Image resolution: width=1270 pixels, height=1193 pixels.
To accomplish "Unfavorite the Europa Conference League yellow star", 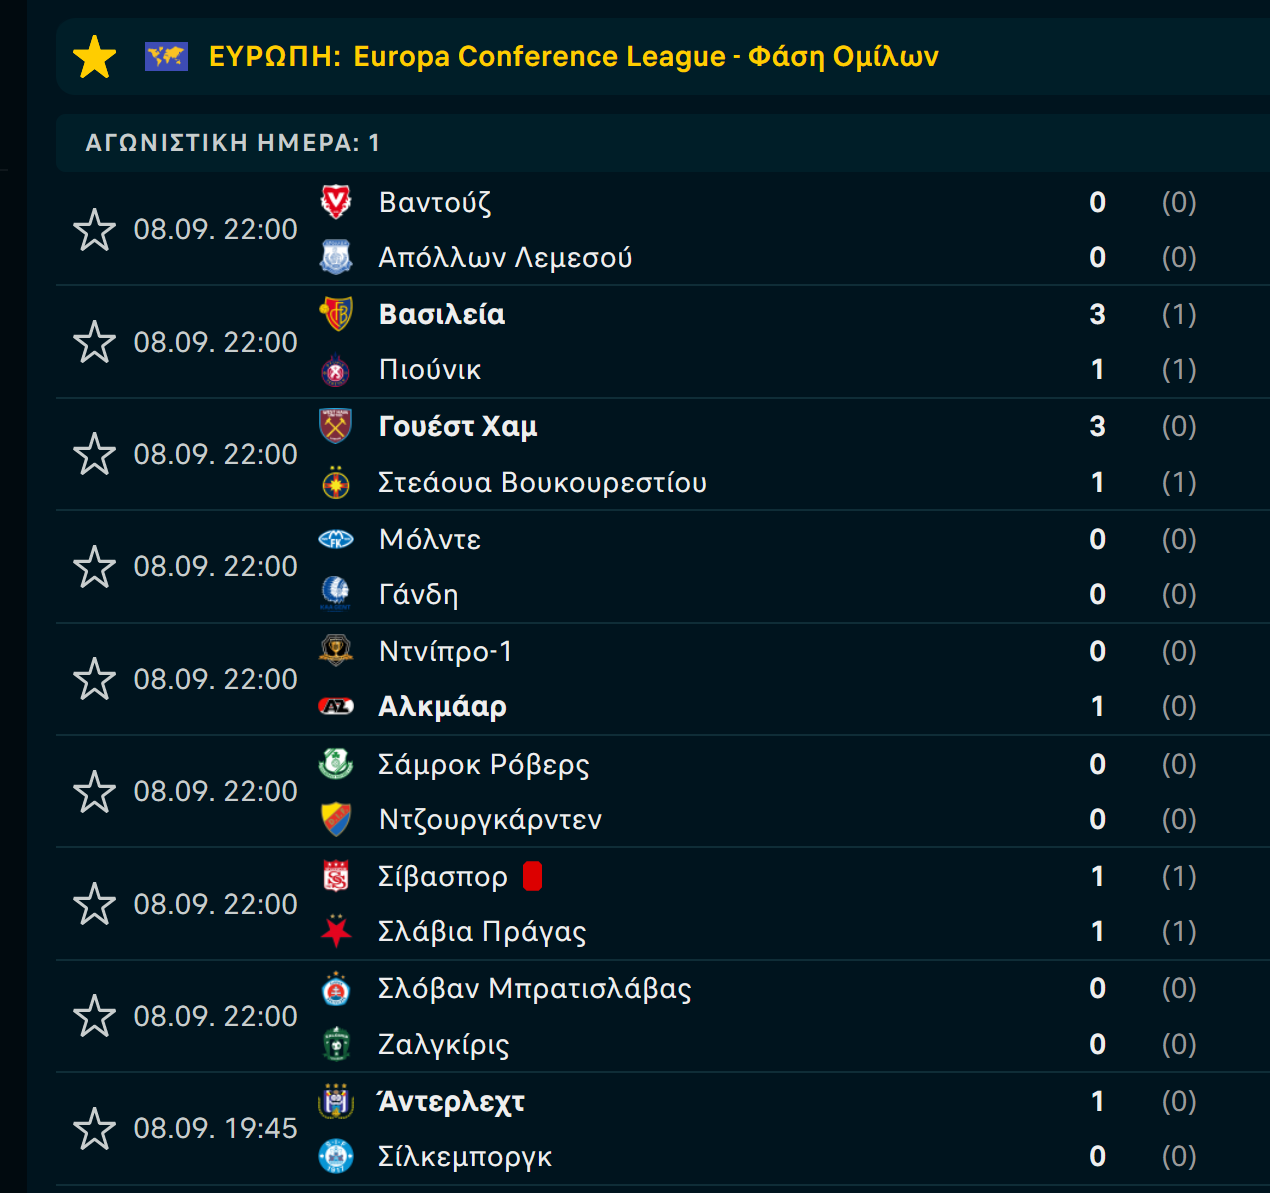I will click(x=95, y=57).
